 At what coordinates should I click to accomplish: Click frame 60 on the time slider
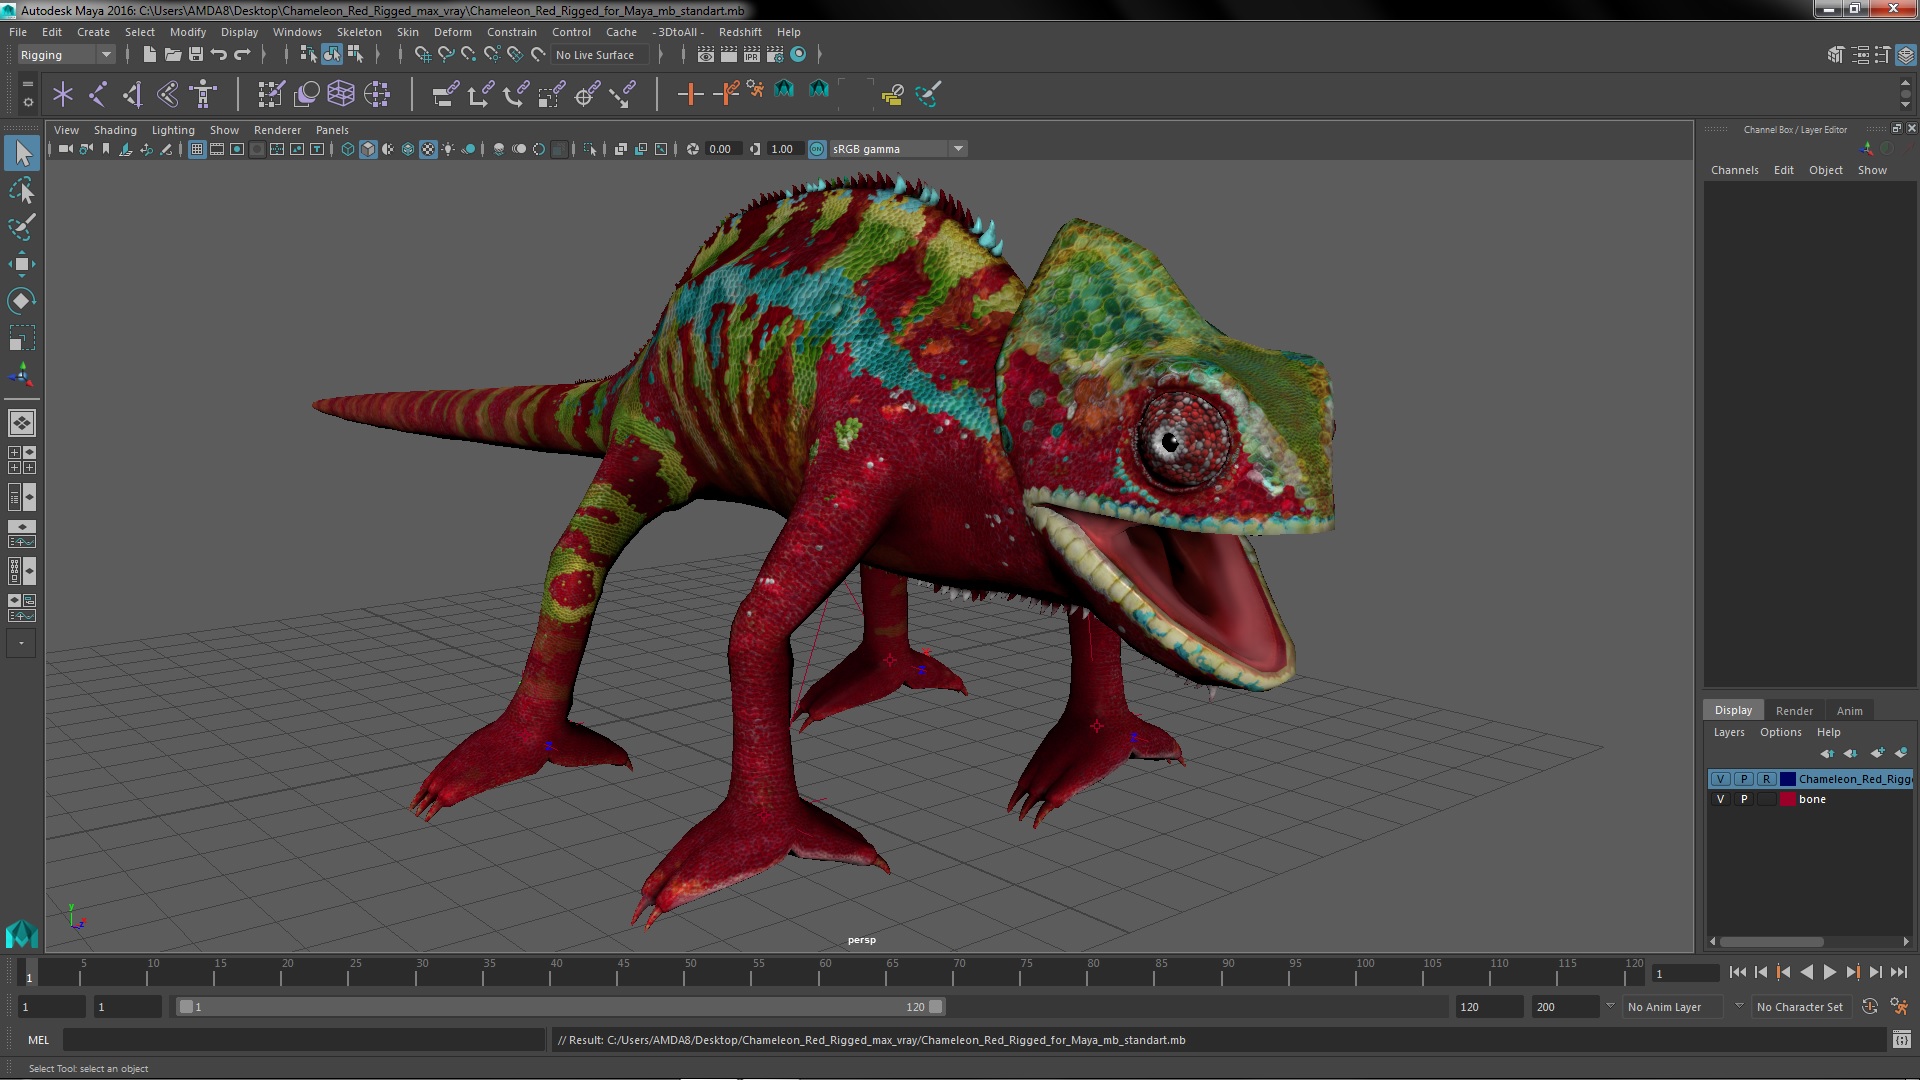click(x=825, y=972)
